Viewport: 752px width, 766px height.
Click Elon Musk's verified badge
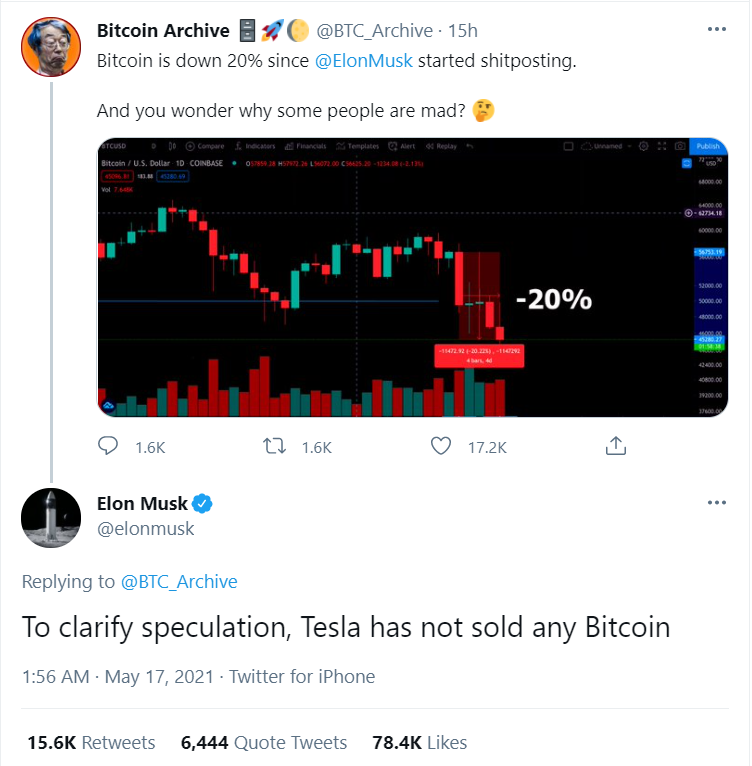[x=201, y=503]
